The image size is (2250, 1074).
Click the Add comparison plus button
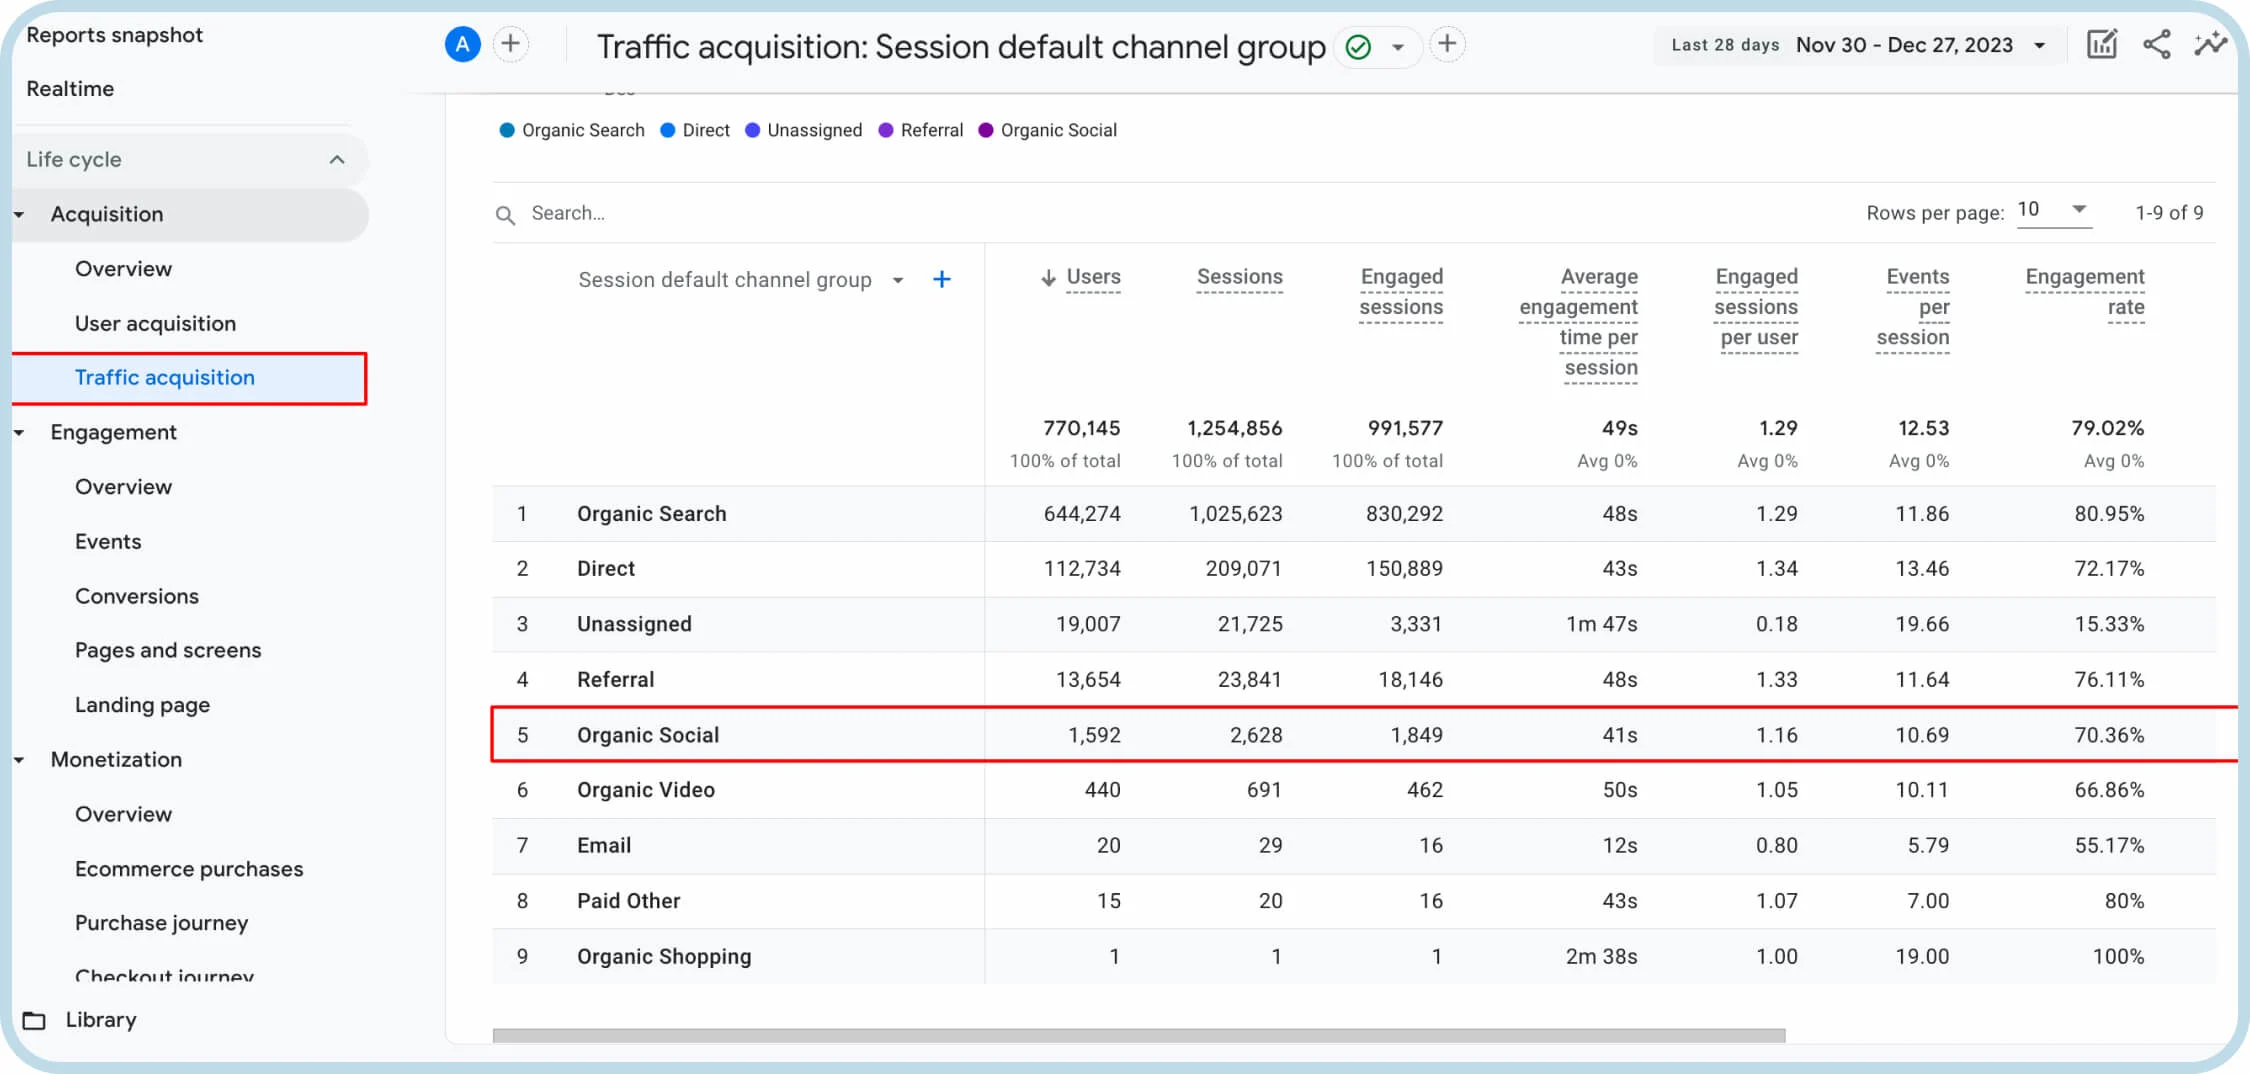click(x=511, y=44)
